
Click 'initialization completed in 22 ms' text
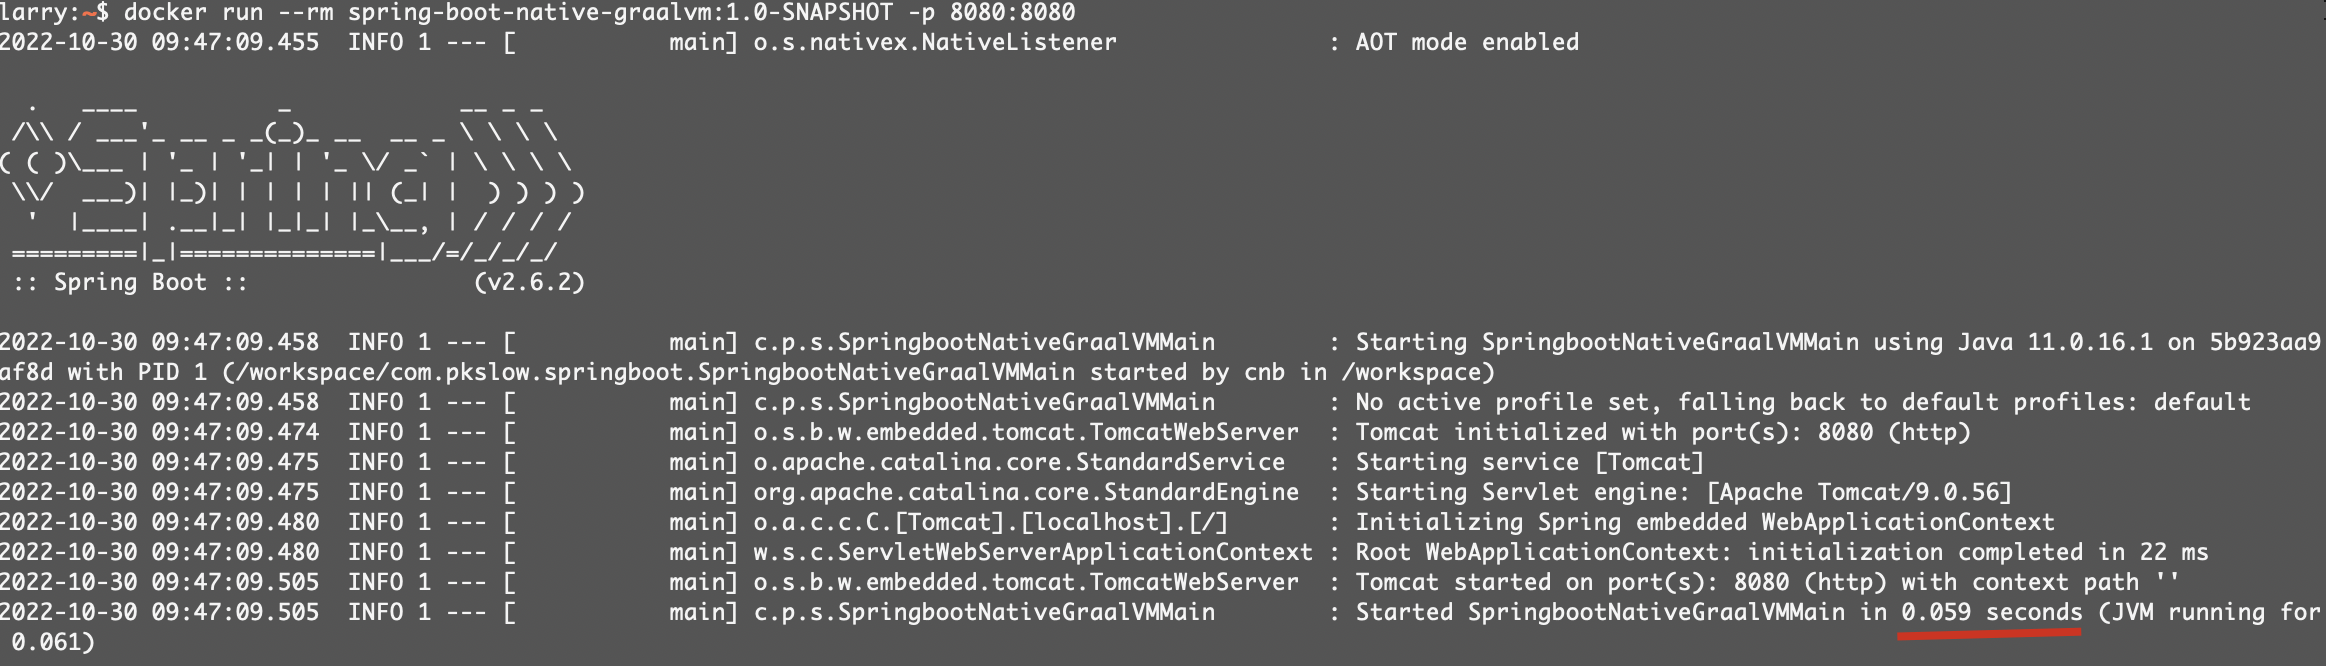pyautogui.click(x=1978, y=553)
